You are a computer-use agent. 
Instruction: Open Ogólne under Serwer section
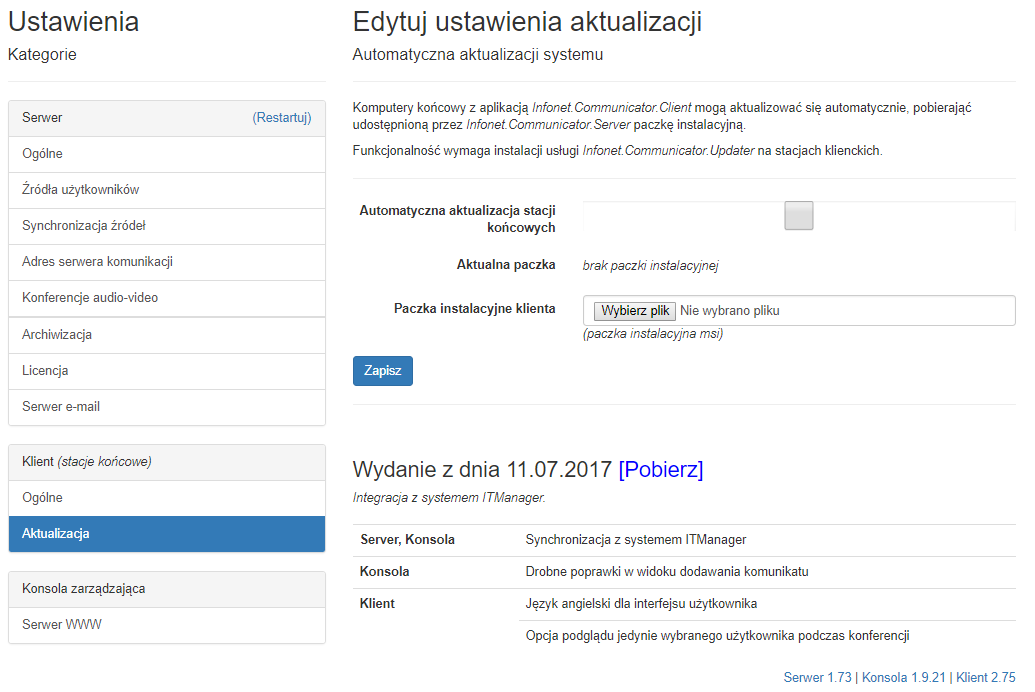tap(43, 154)
